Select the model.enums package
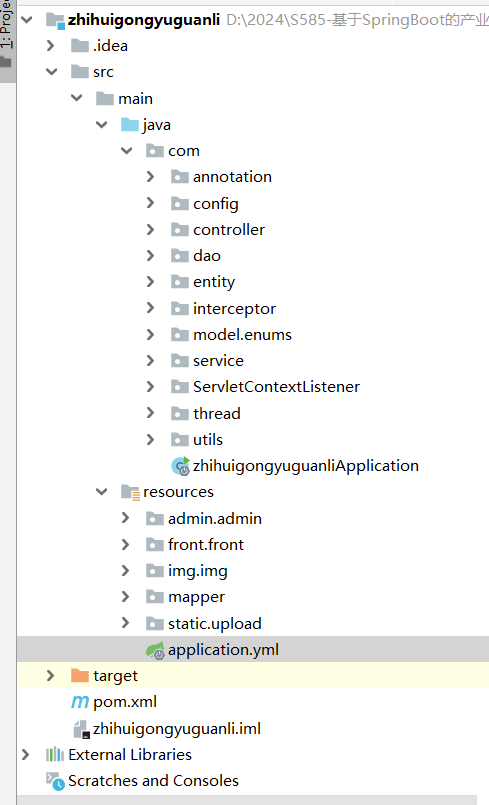The width and height of the screenshot is (489, 805). 242,335
